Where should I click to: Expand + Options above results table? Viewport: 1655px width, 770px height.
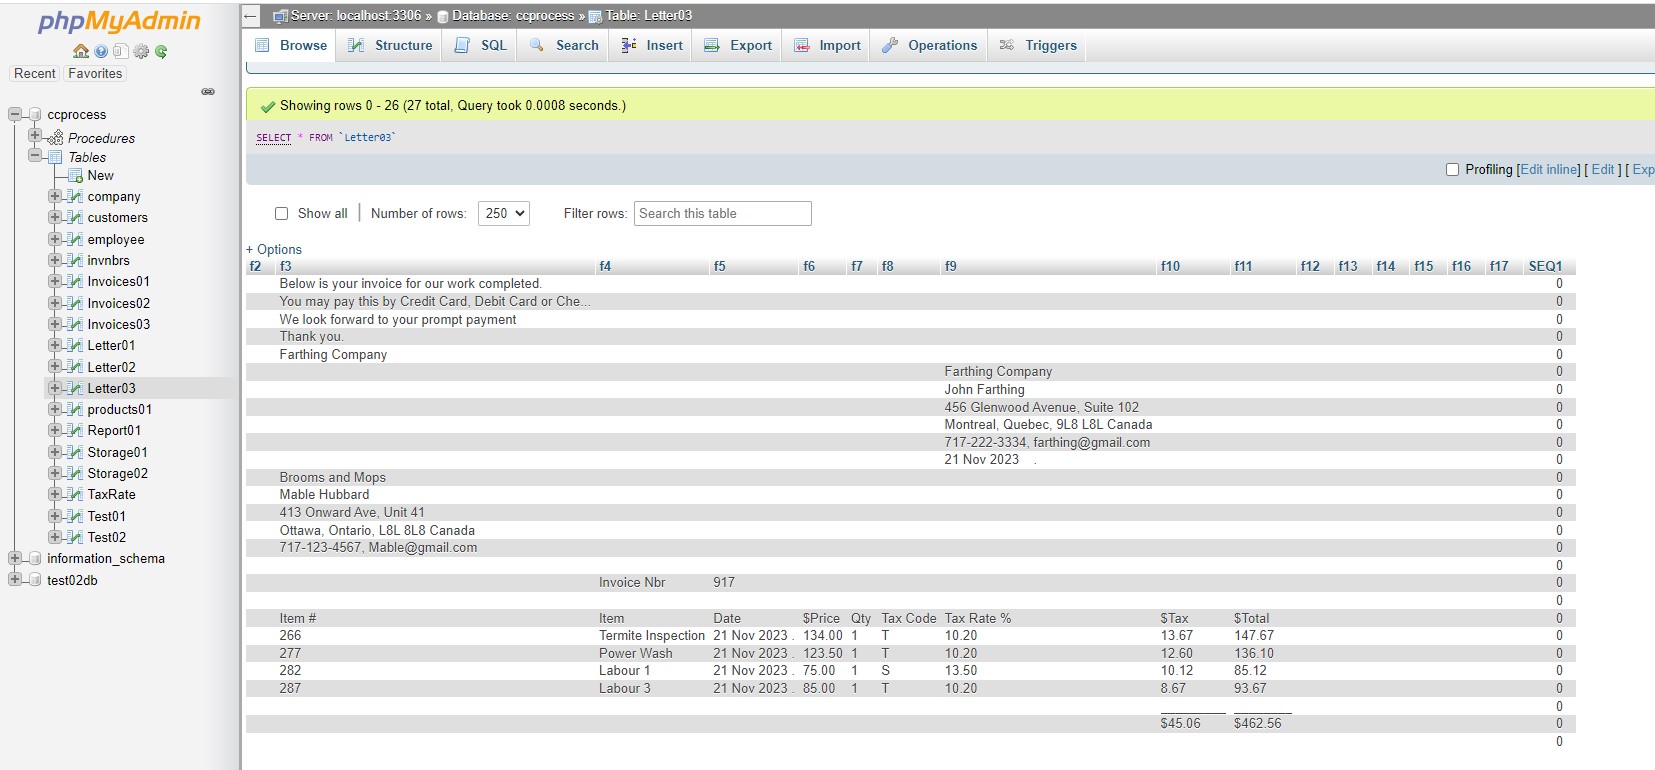click(274, 250)
